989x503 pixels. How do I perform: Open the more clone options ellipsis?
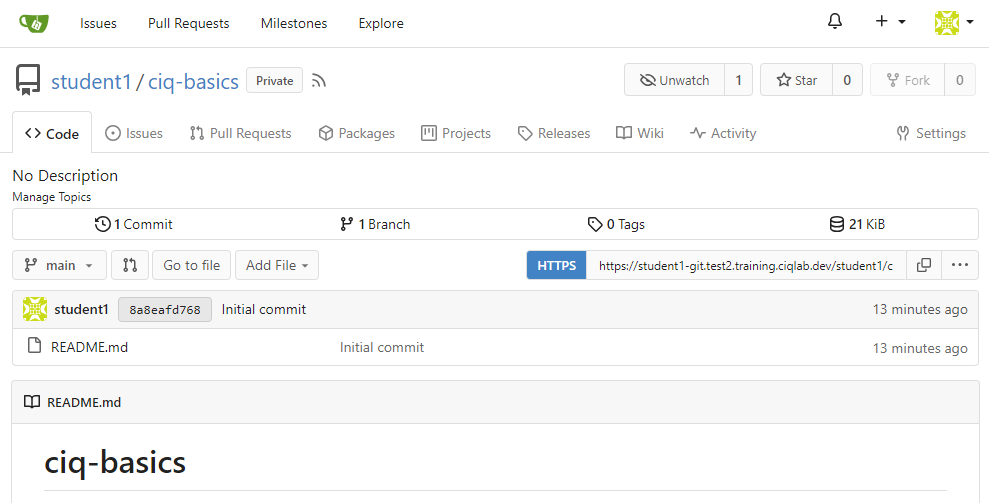point(959,265)
